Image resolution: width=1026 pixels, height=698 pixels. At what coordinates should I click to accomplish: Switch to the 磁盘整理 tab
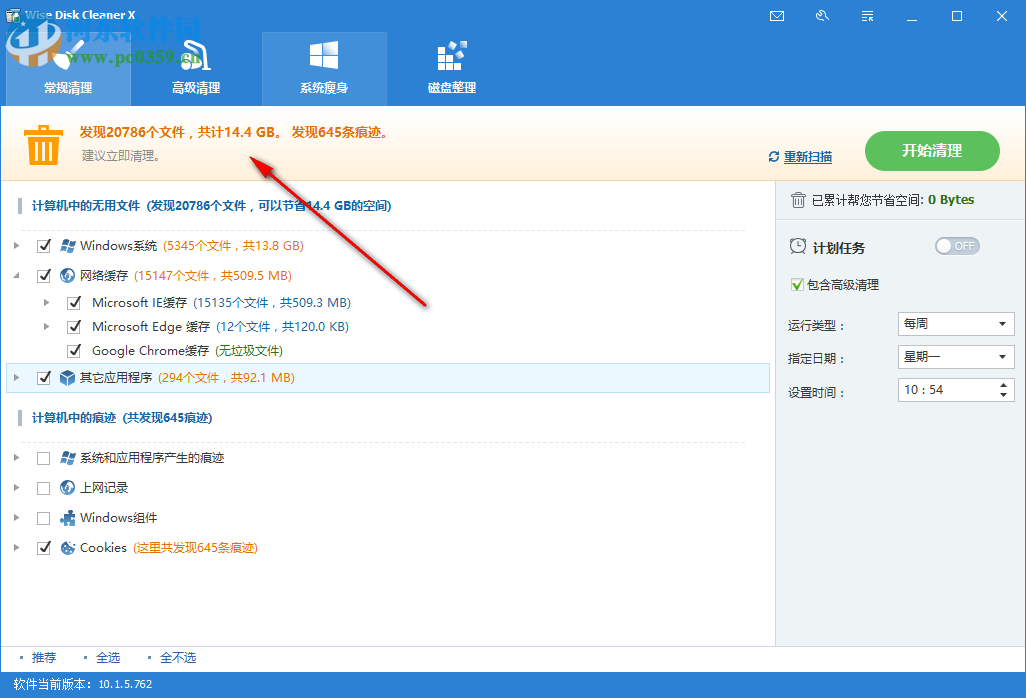tap(451, 68)
